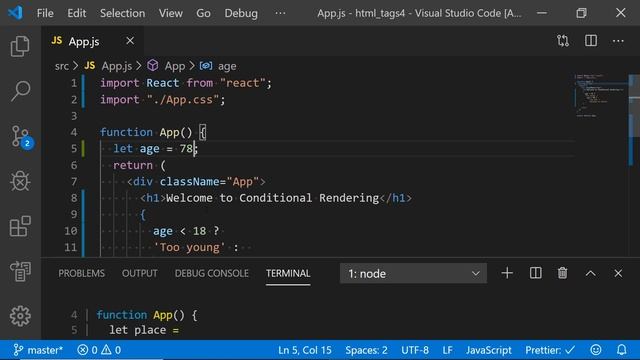640x360 pixels.
Task: Select the TERMINAL panel tab
Action: (288, 273)
